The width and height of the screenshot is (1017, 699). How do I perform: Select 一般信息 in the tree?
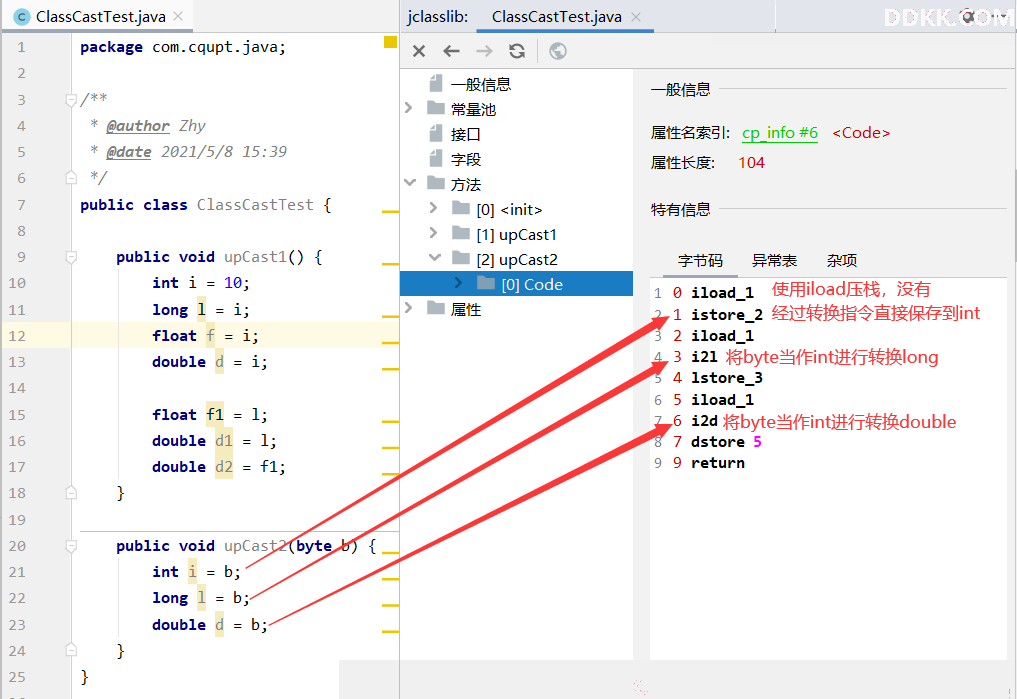tap(481, 84)
